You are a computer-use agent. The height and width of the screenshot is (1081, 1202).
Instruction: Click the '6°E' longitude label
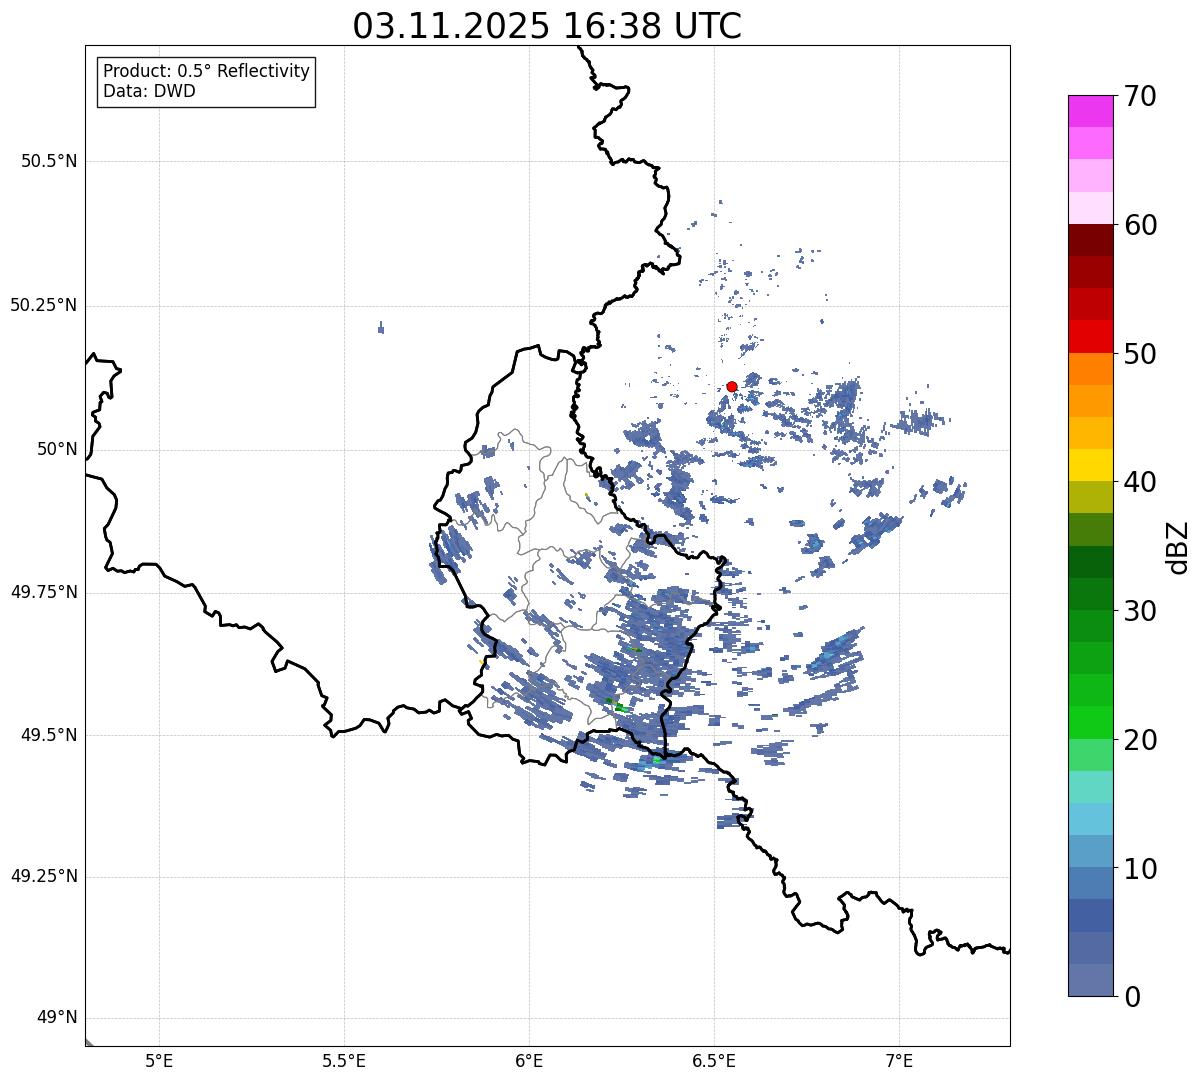529,1060
